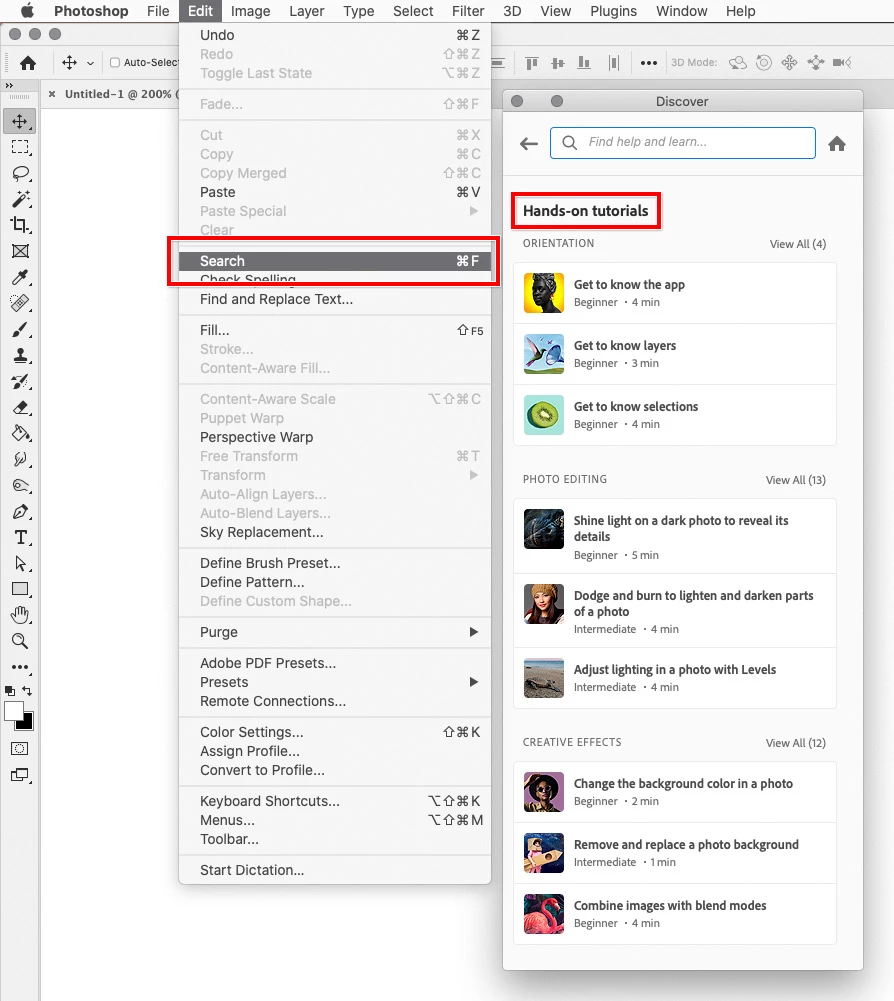Swap foreground and background colors

27,691
